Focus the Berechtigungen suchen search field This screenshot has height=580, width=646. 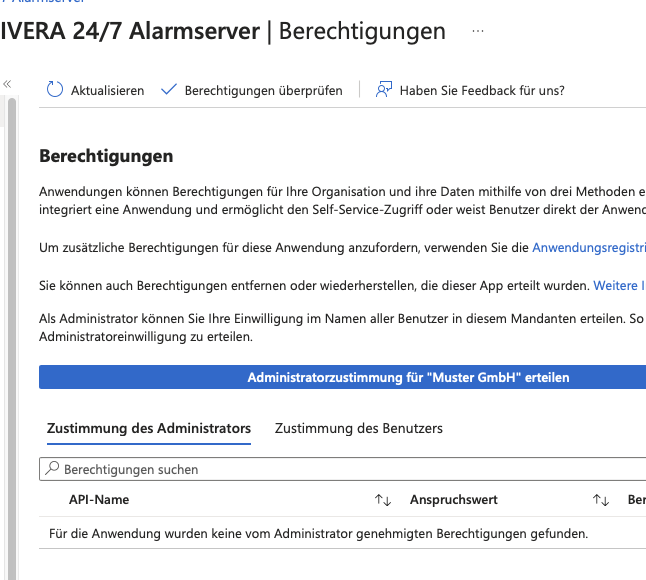[x=340, y=469]
